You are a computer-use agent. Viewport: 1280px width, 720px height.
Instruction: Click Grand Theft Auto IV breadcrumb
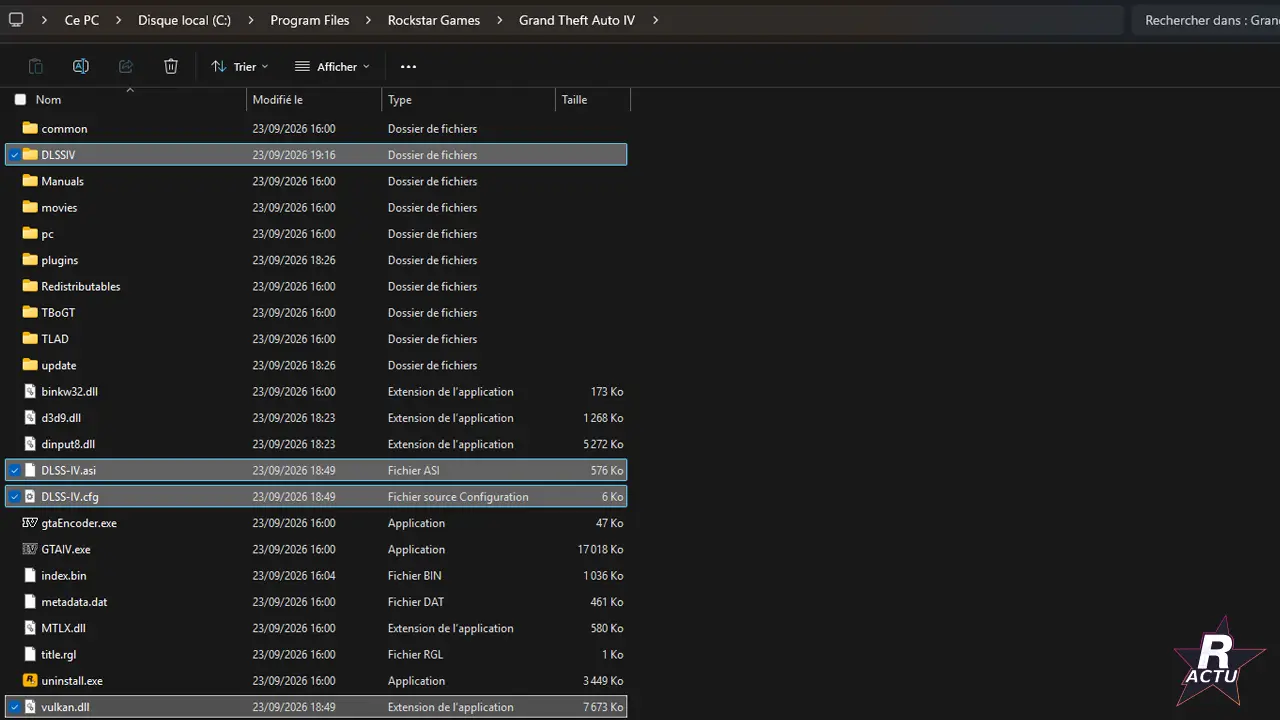[577, 20]
